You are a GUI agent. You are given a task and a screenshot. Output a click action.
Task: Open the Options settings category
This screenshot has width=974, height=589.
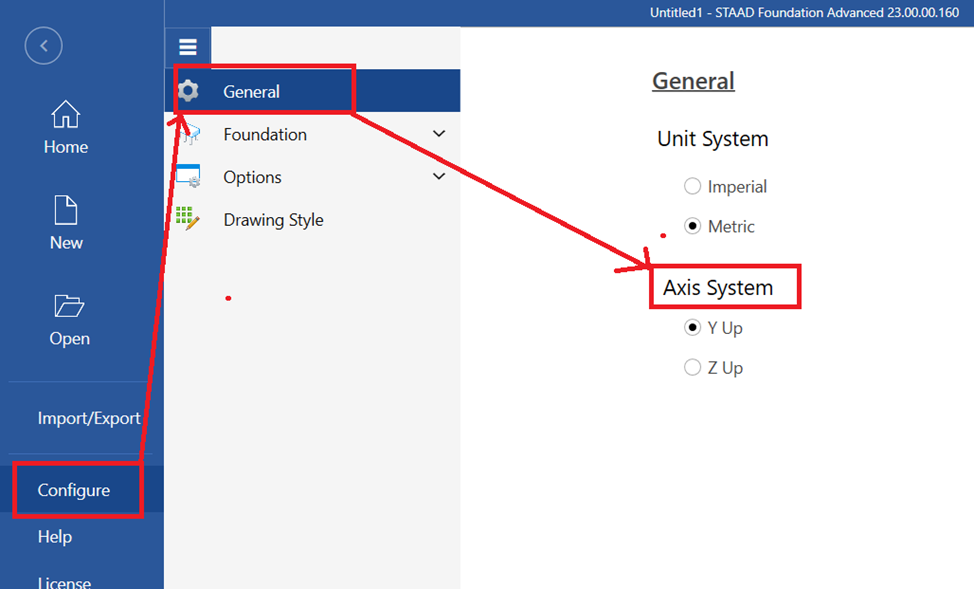[x=312, y=176]
